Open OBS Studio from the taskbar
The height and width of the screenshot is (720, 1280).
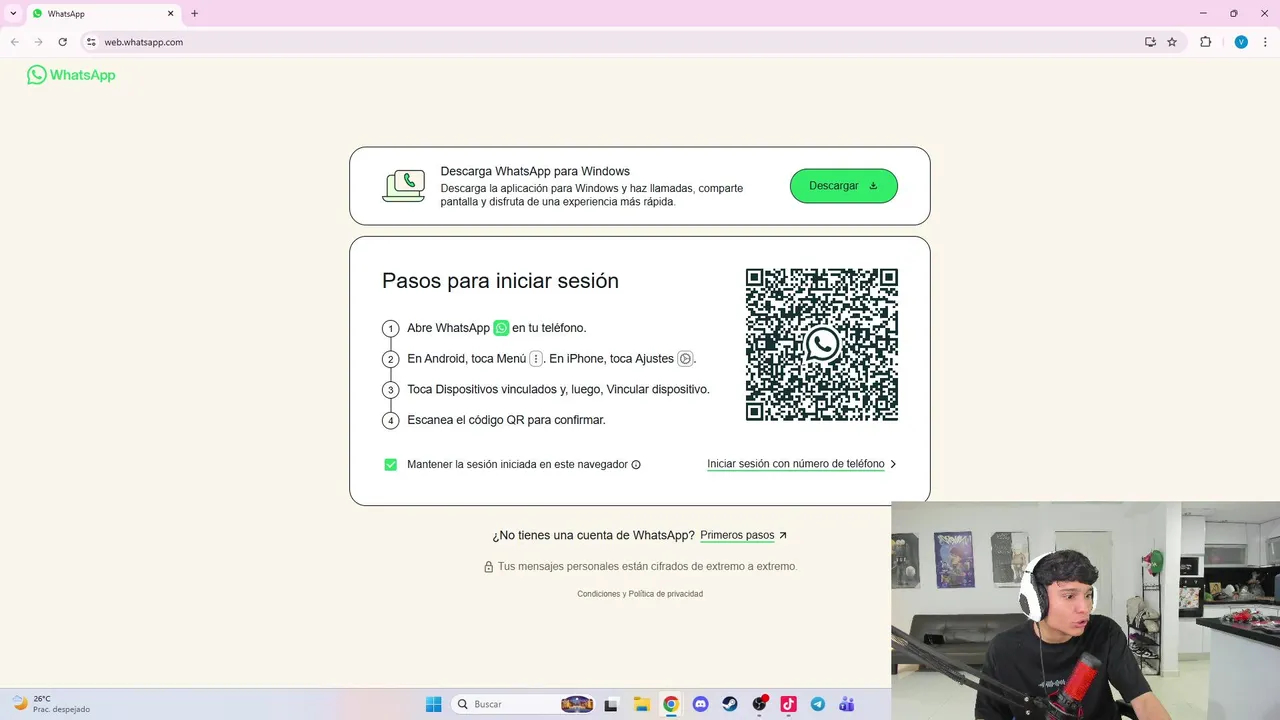coord(759,704)
